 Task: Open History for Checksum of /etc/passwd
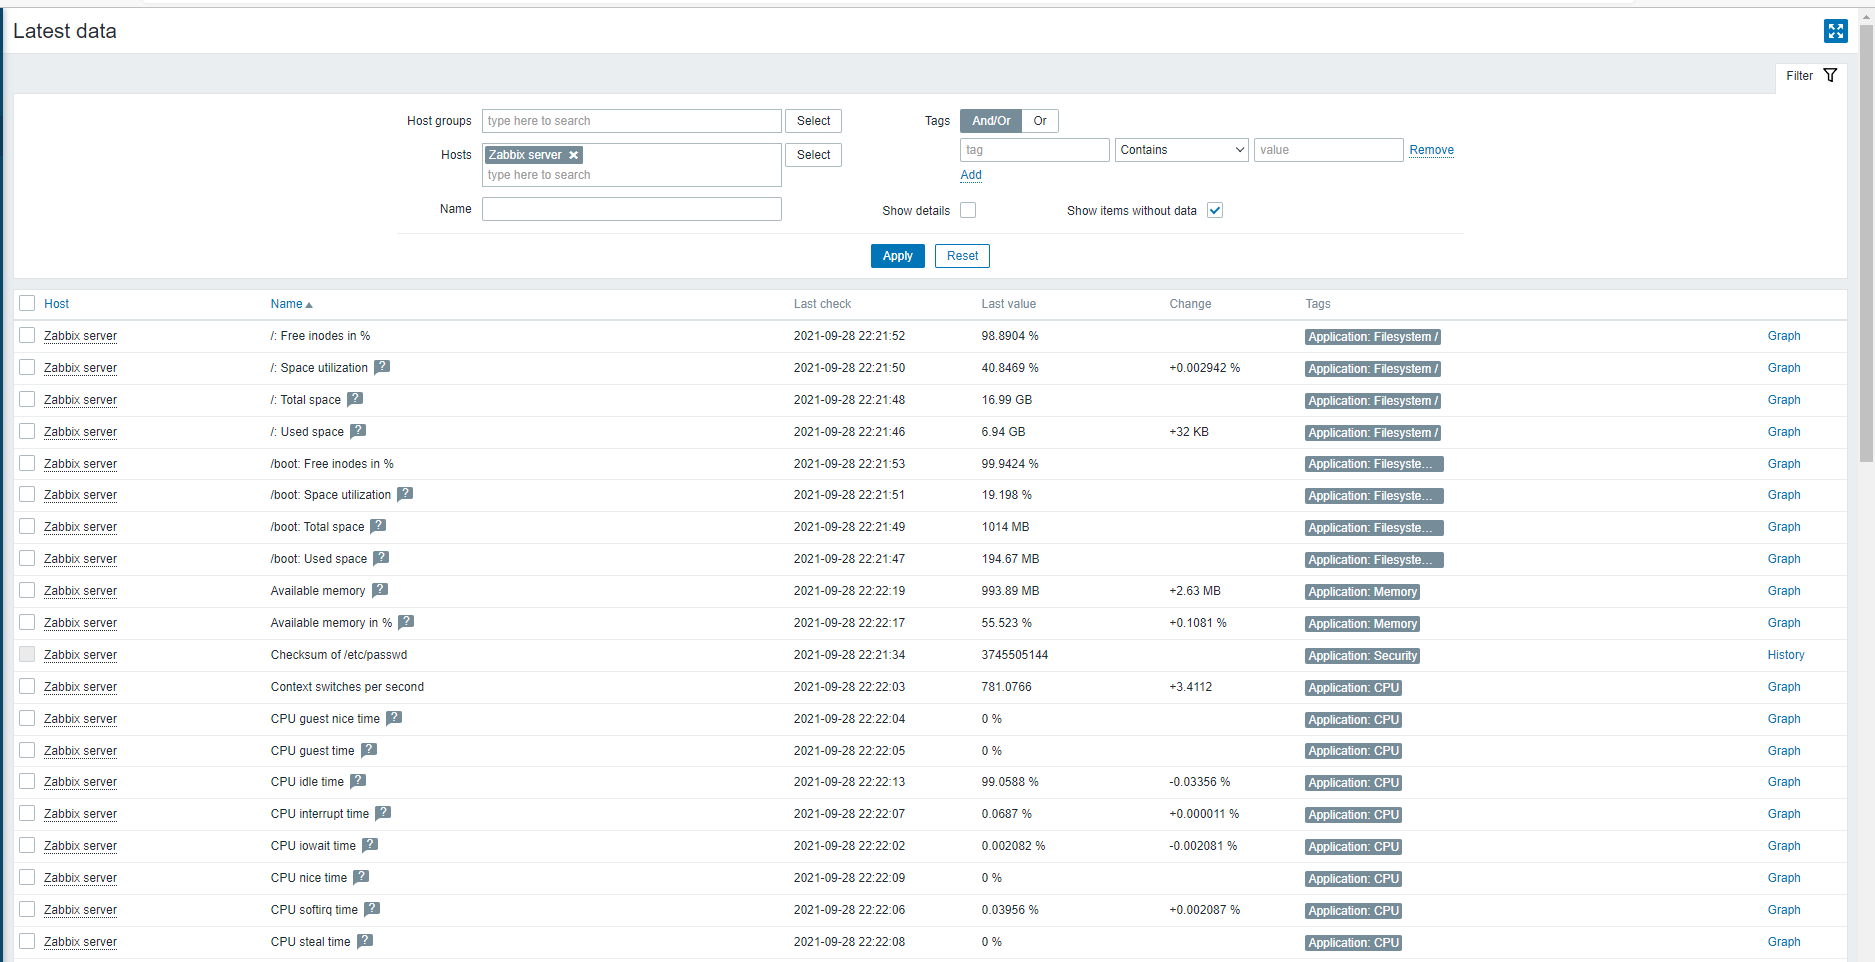pyautogui.click(x=1786, y=655)
